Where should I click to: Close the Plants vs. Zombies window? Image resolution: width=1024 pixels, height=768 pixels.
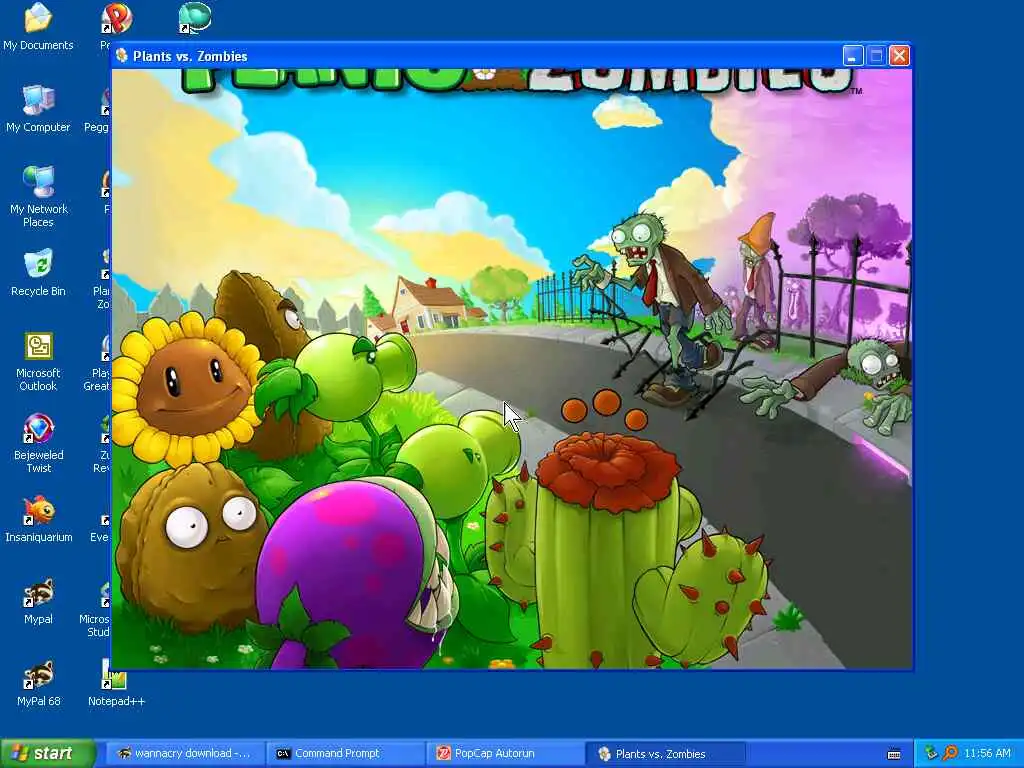click(899, 56)
